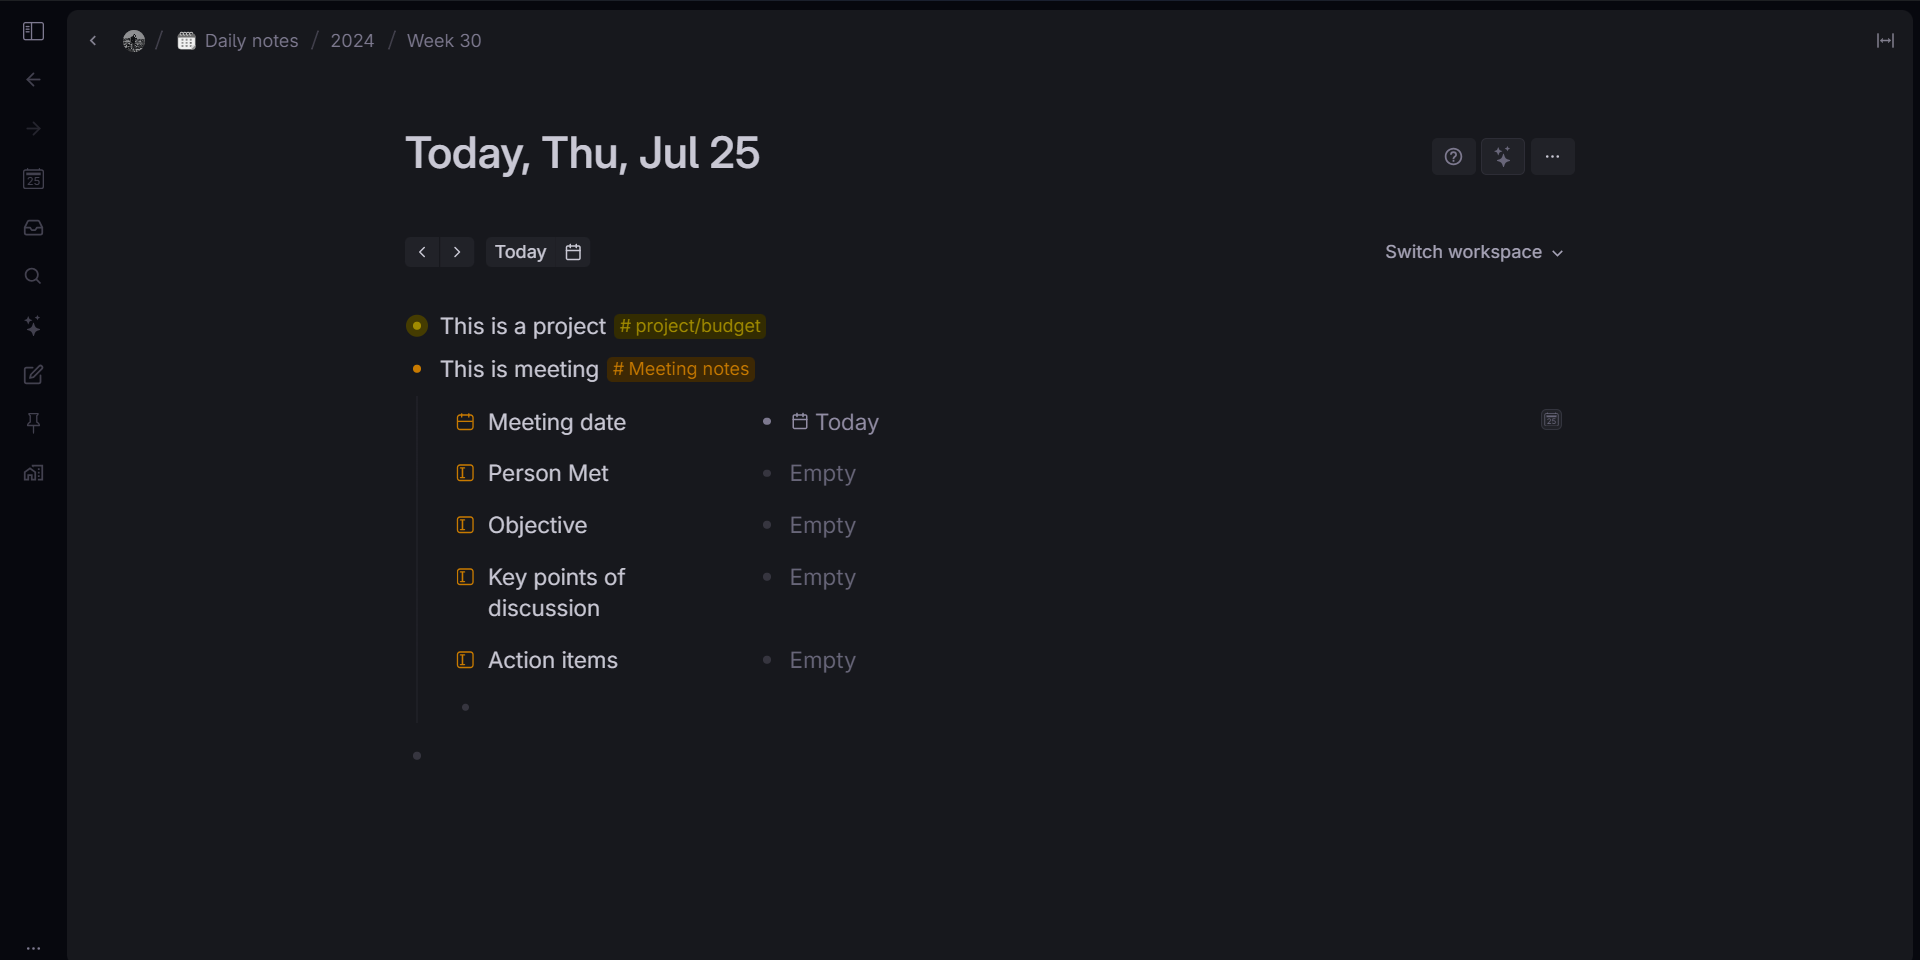Open the pinned items pin icon

[33, 423]
